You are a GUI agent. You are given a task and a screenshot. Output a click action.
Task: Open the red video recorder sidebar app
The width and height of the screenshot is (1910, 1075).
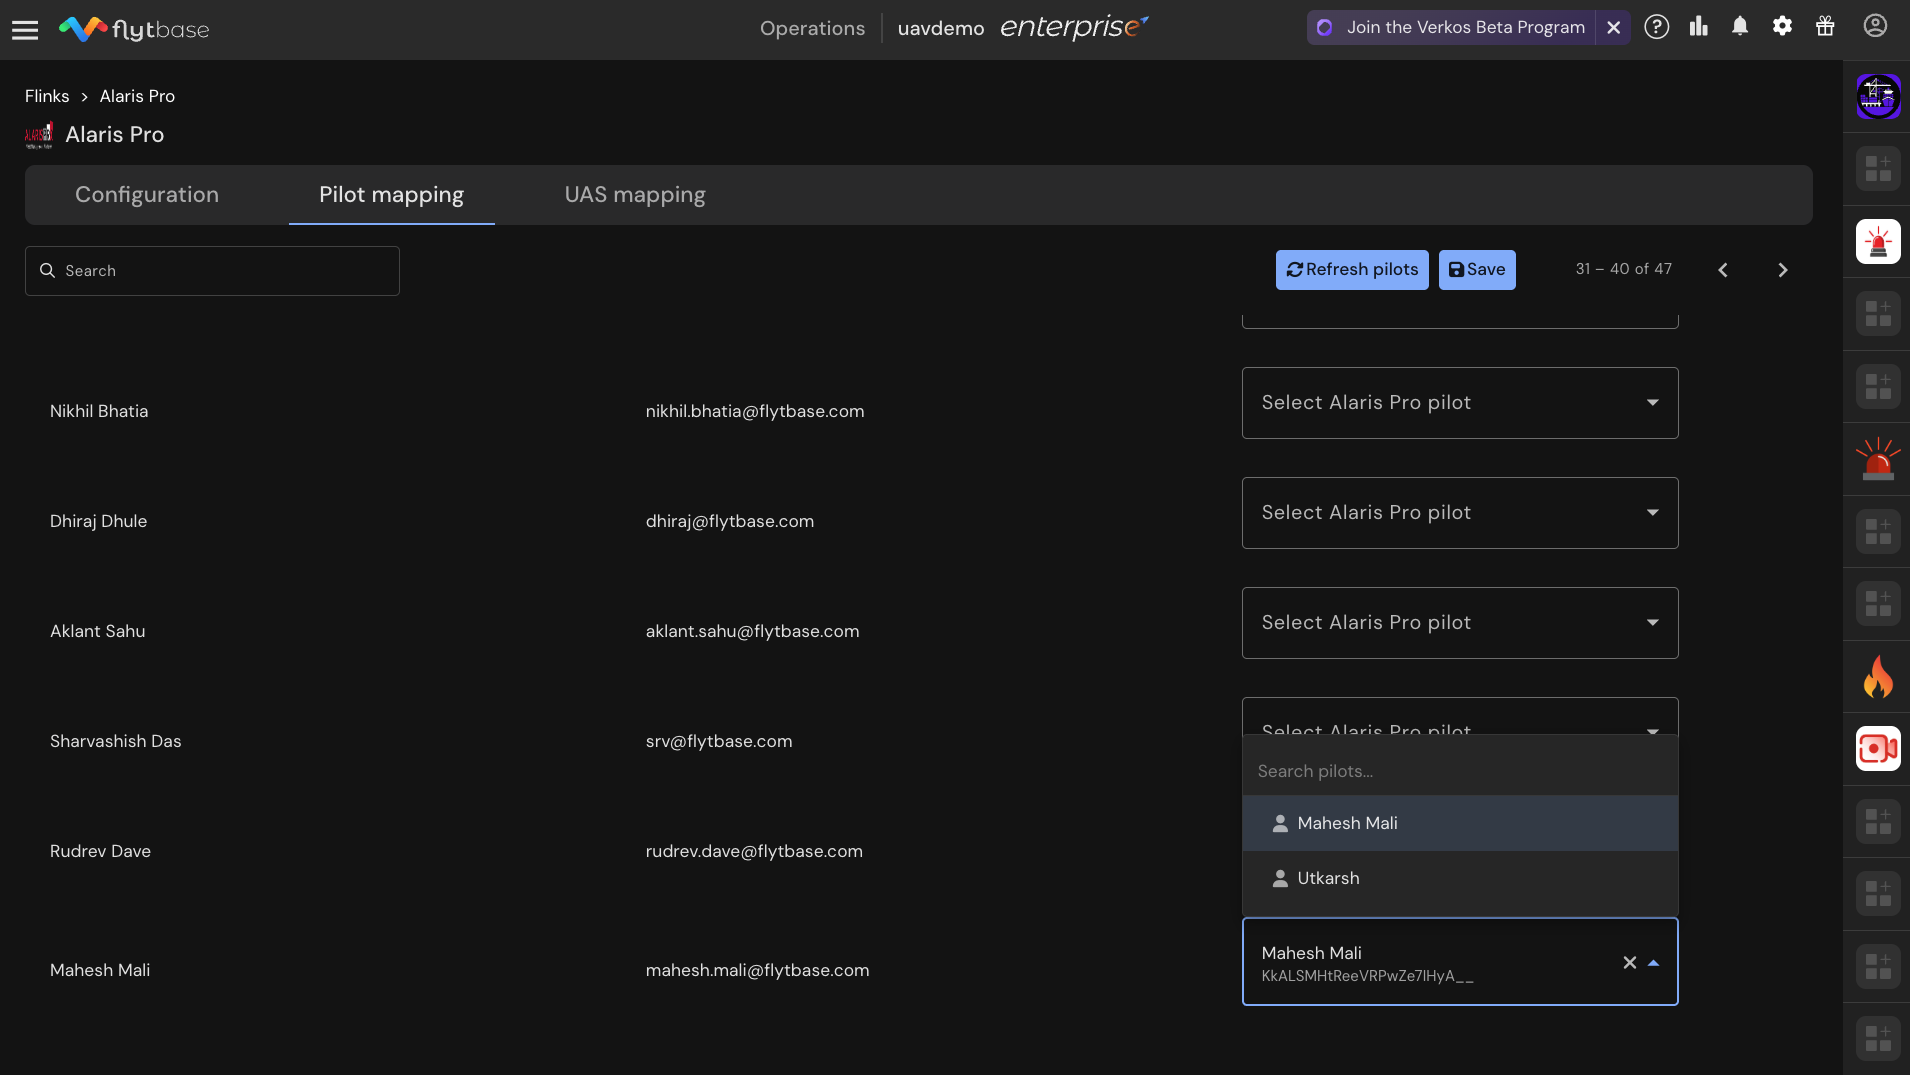[1878, 749]
